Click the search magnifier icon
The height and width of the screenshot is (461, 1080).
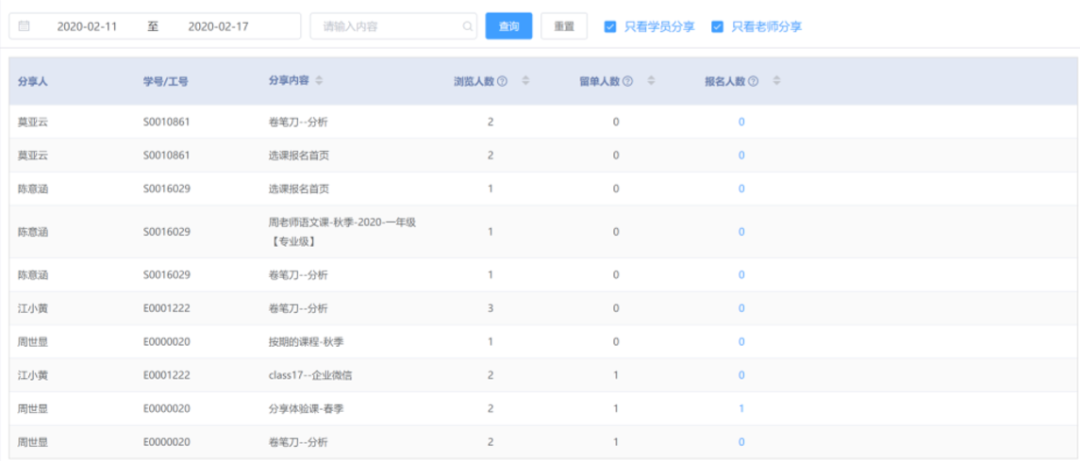(x=467, y=27)
